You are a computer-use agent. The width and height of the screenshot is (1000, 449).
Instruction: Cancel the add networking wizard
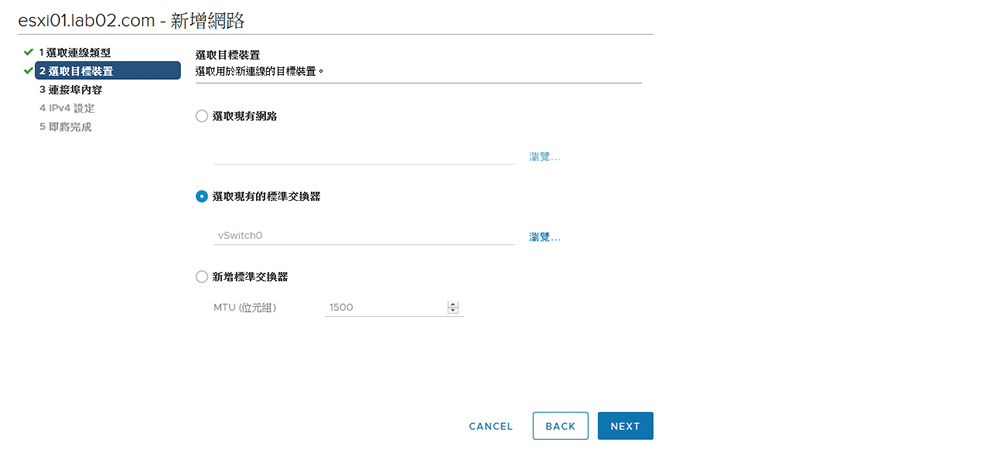(x=490, y=426)
